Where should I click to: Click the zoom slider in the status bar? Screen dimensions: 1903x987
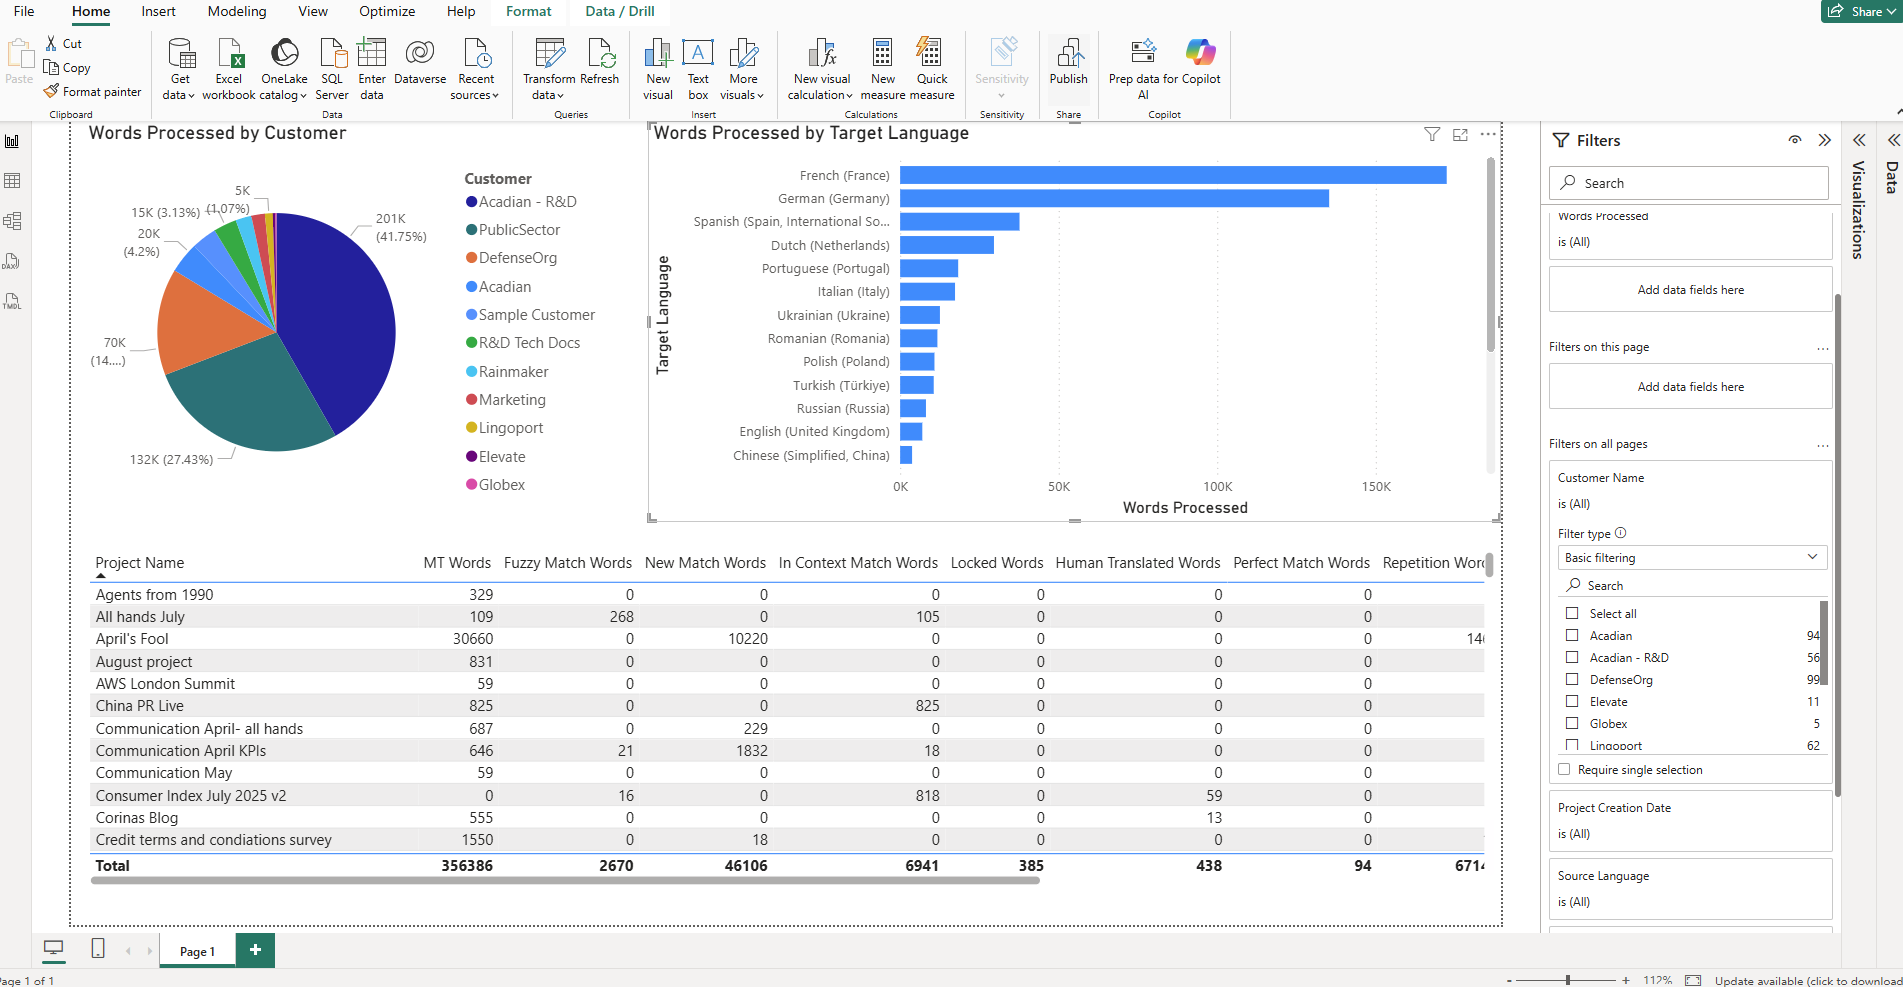(1568, 980)
